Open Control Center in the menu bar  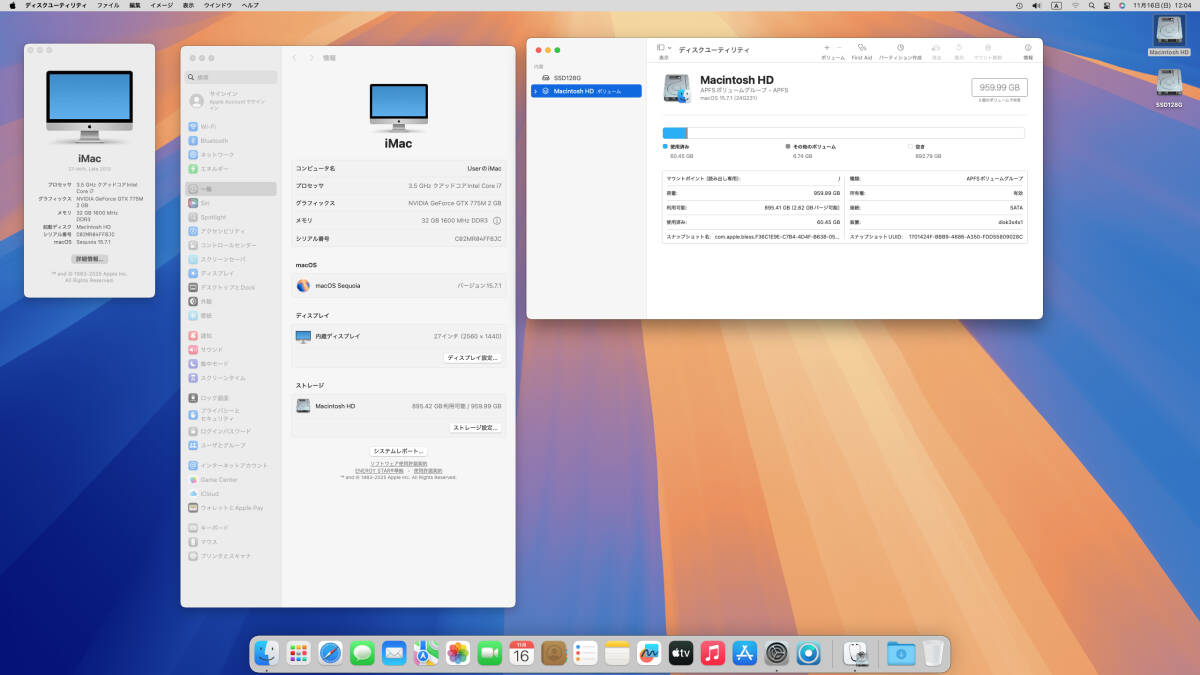coord(1107,5)
